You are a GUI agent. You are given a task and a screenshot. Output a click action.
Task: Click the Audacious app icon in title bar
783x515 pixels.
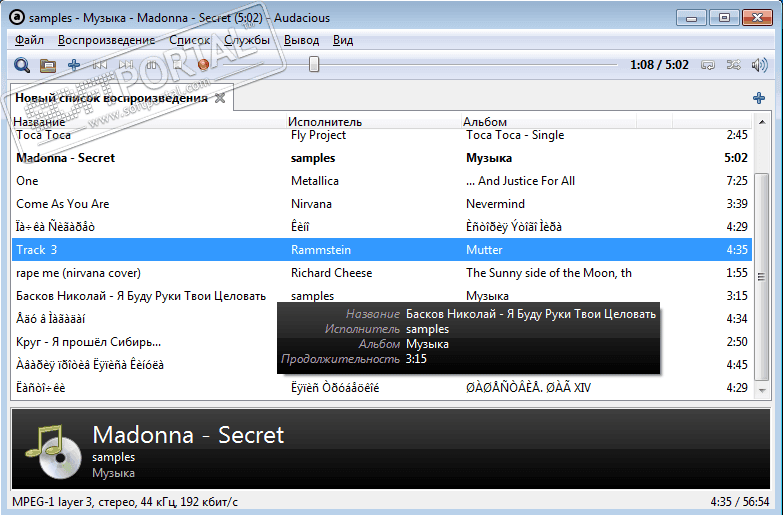(17, 17)
